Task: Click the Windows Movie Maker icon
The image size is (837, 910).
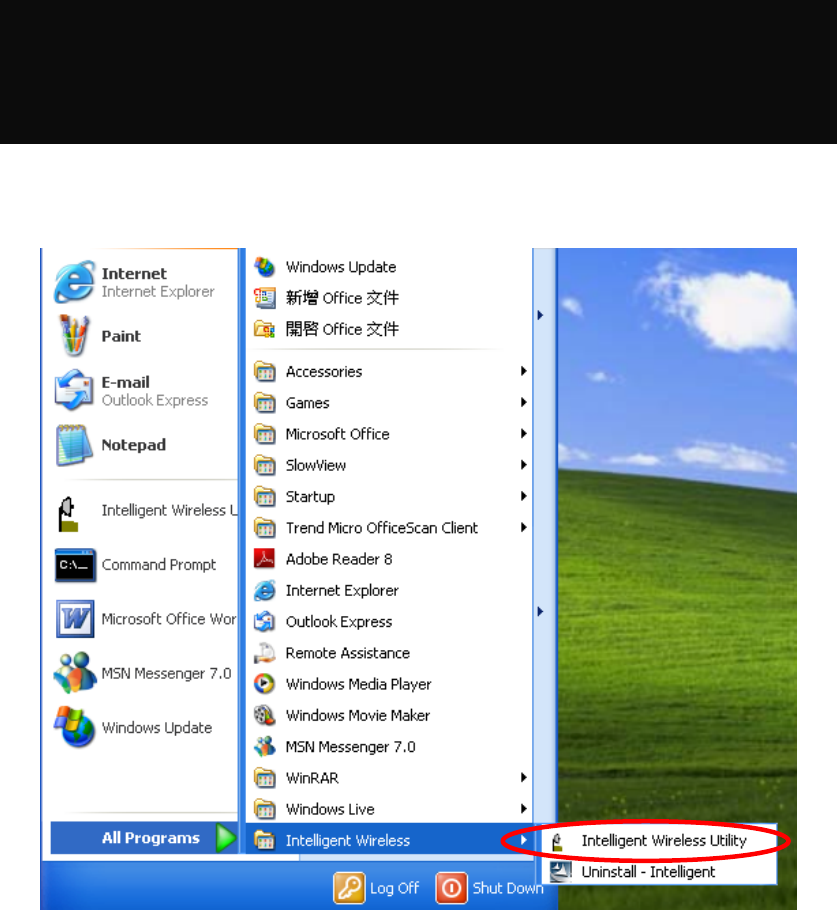Action: coord(265,715)
